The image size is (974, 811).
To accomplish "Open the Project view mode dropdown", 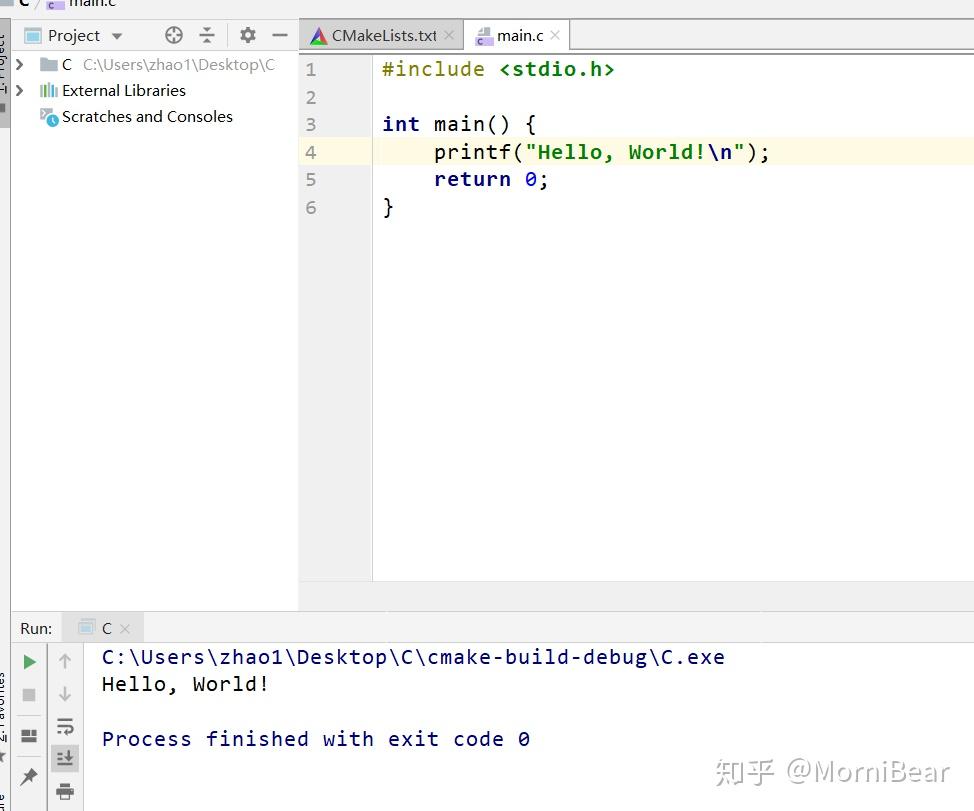I will 116,34.
